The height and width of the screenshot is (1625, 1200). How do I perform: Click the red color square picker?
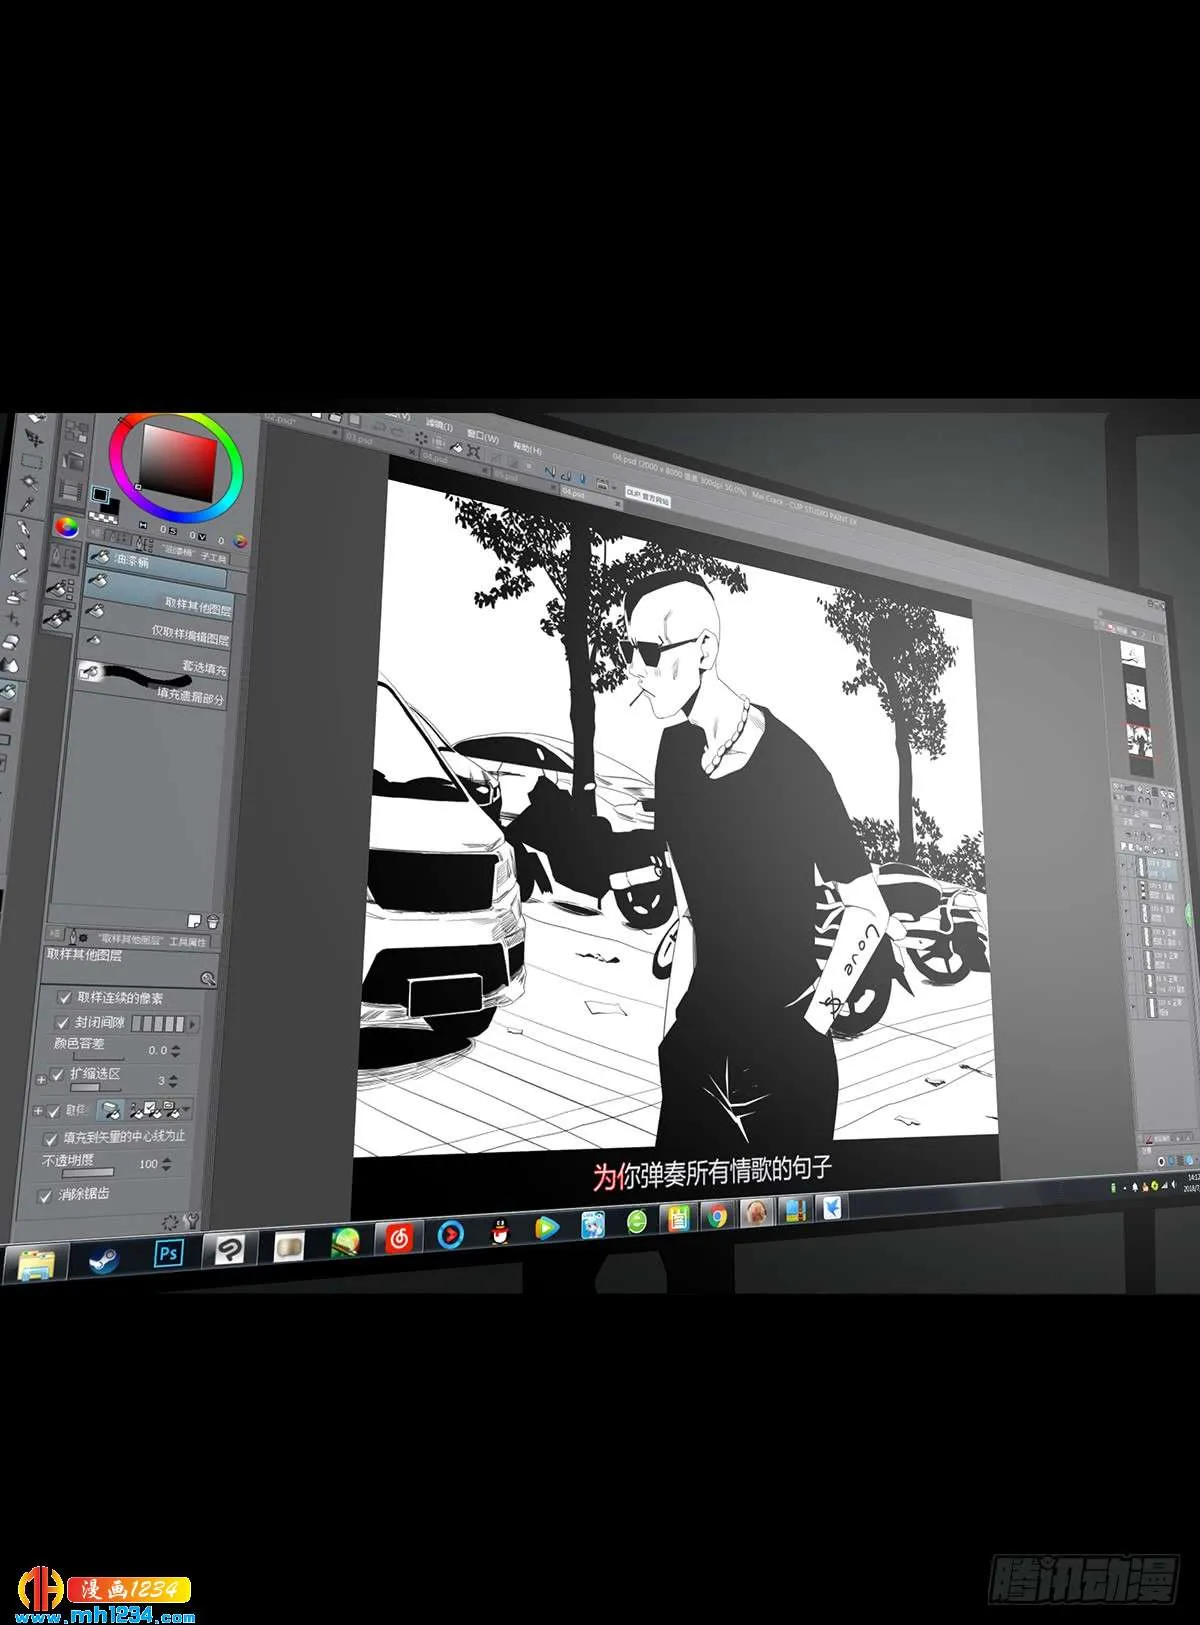click(178, 464)
